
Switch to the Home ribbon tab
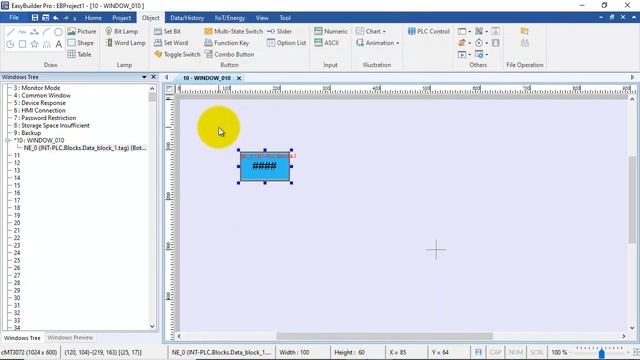(x=93, y=18)
